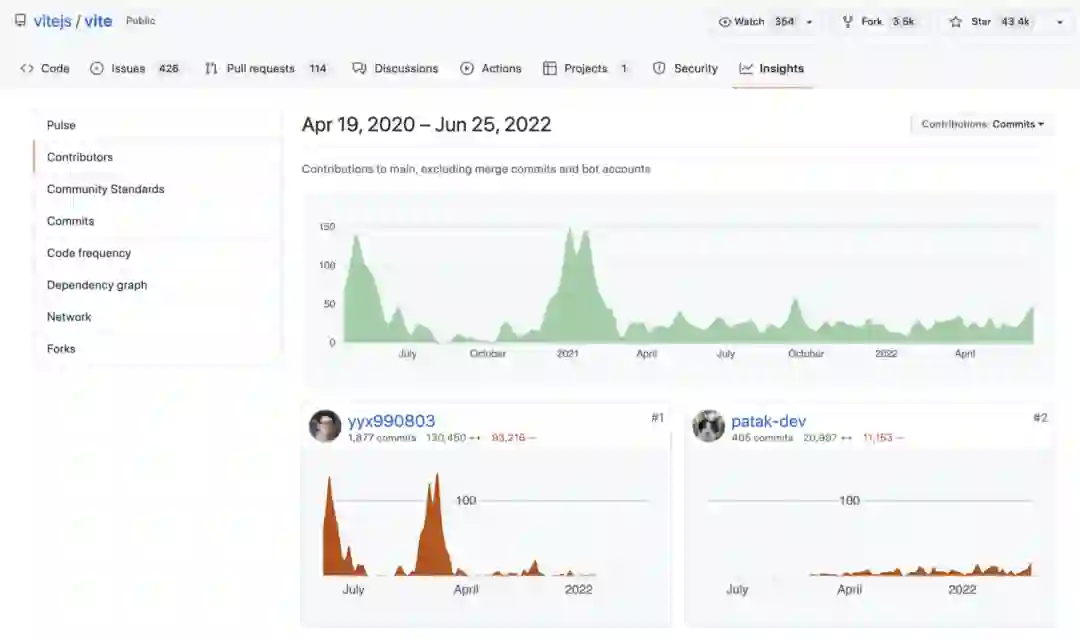Open yyx990803 profile link
The width and height of the screenshot is (1080, 639).
(391, 421)
